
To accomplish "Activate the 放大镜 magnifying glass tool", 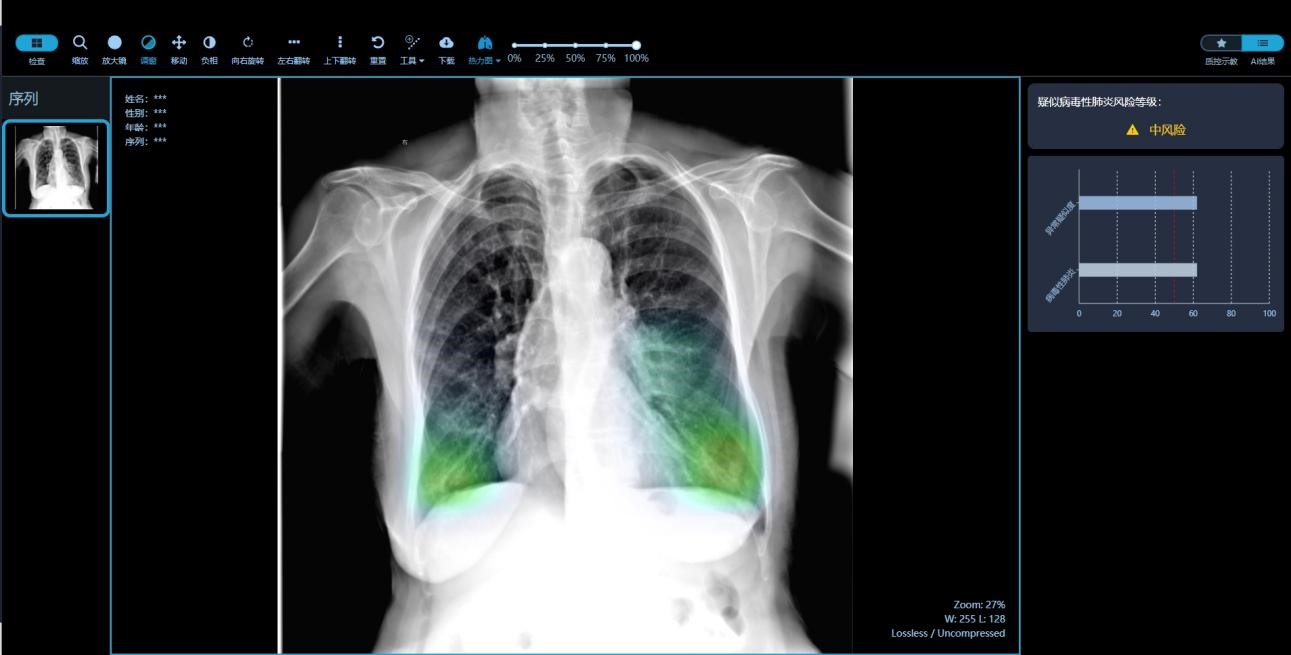I will tap(114, 43).
